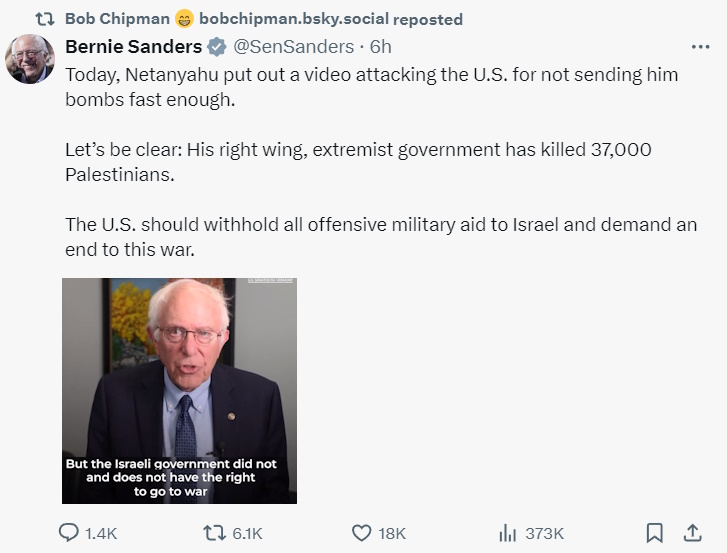Like the tweet with the heart icon
This screenshot has height=553, width=727.
[362, 532]
